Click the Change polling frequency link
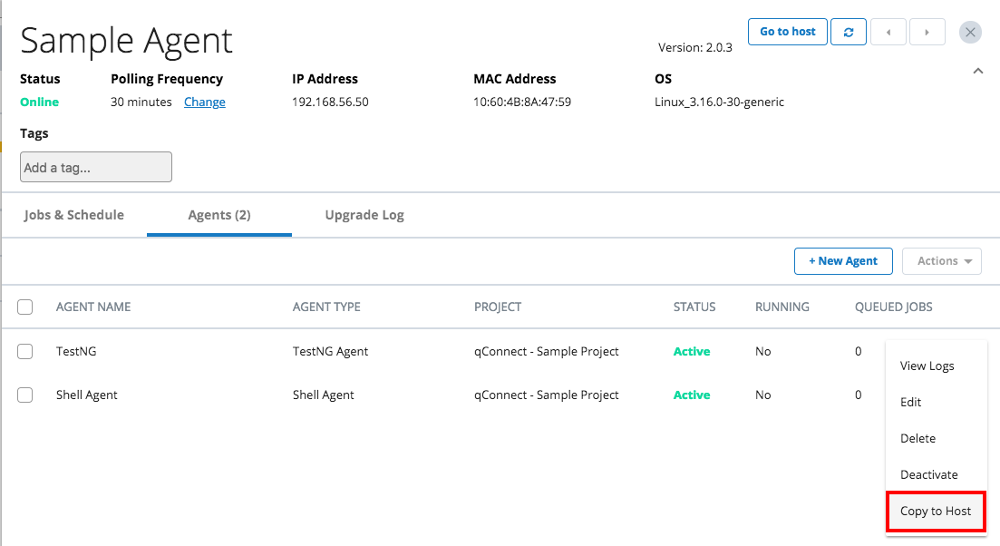Screen dimensions: 1000x546 click(204, 102)
